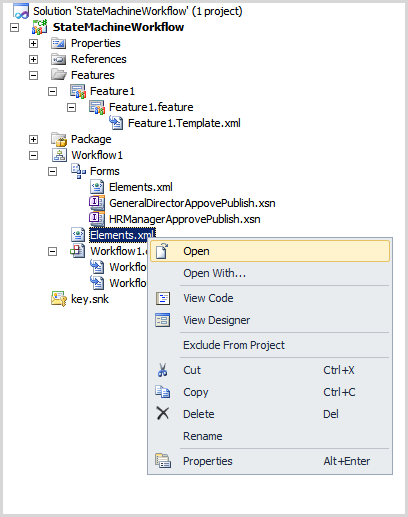This screenshot has width=408, height=517.
Task: Click the View Code icon
Action: [163, 298]
